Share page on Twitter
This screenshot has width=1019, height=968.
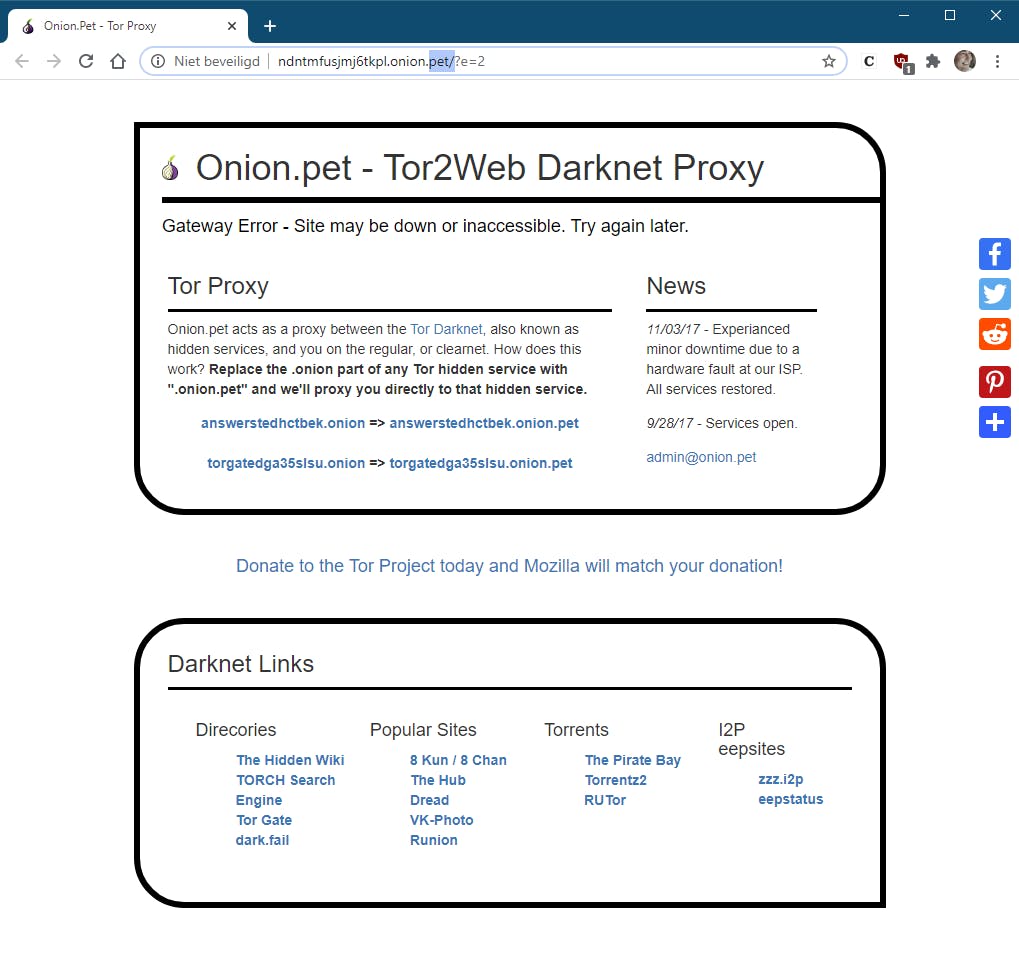coord(995,294)
